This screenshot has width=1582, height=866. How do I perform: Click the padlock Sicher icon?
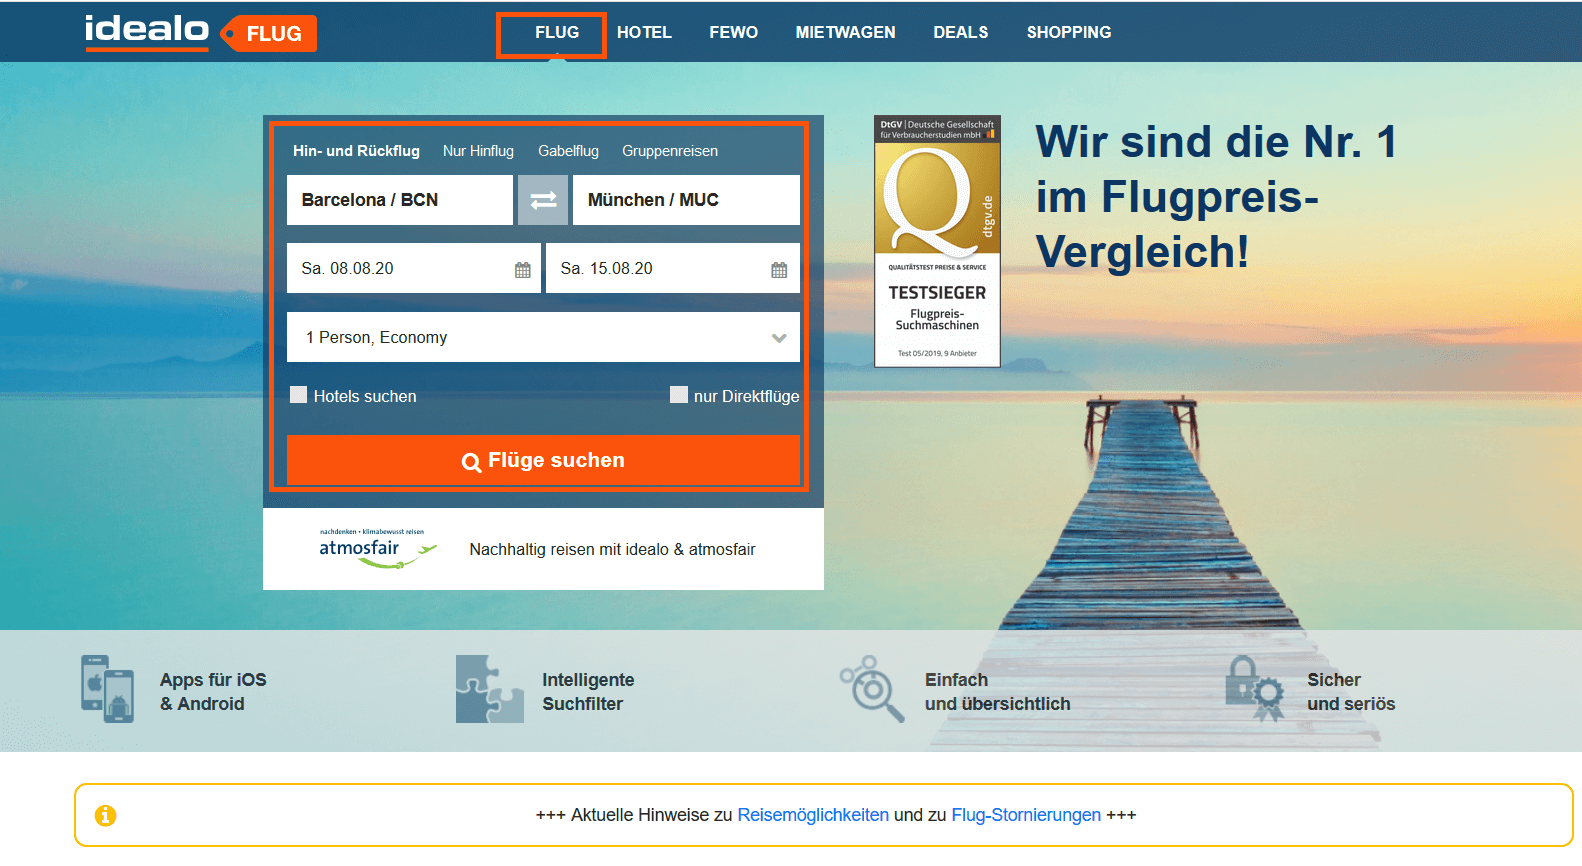[1256, 689]
